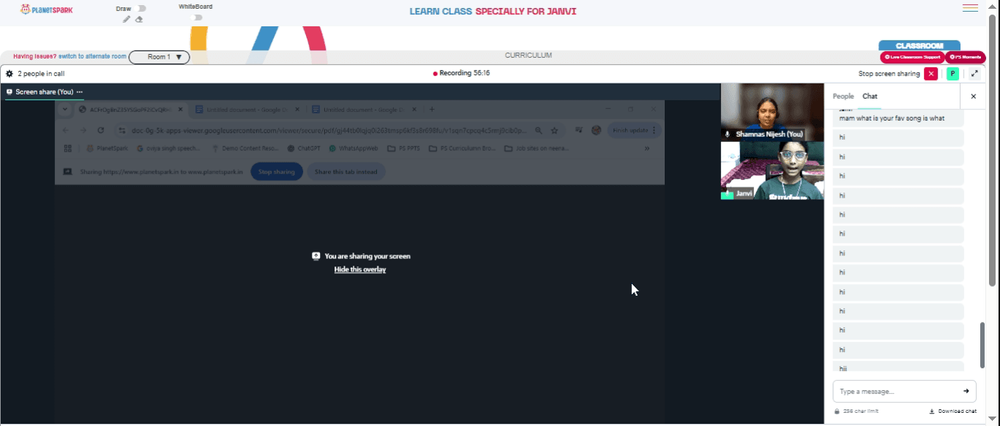Click the red stop screen sharing X

[x=931, y=74]
